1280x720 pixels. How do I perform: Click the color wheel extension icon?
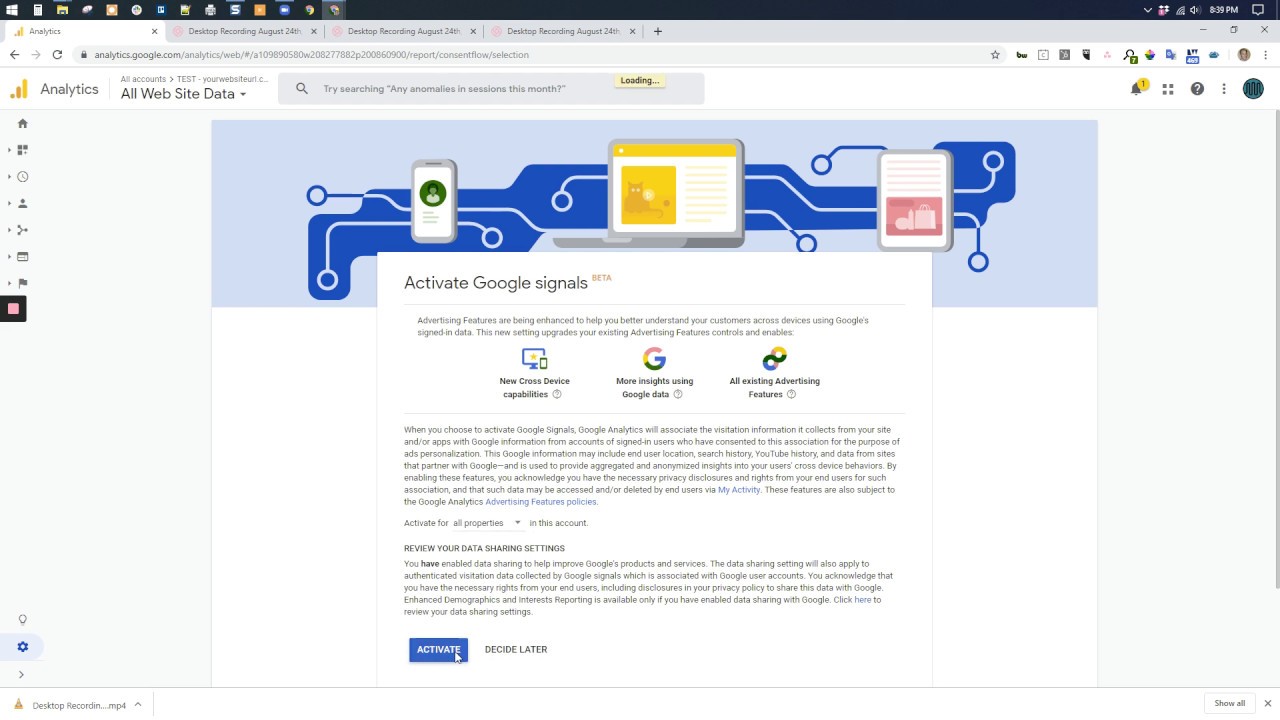[x=1150, y=55]
